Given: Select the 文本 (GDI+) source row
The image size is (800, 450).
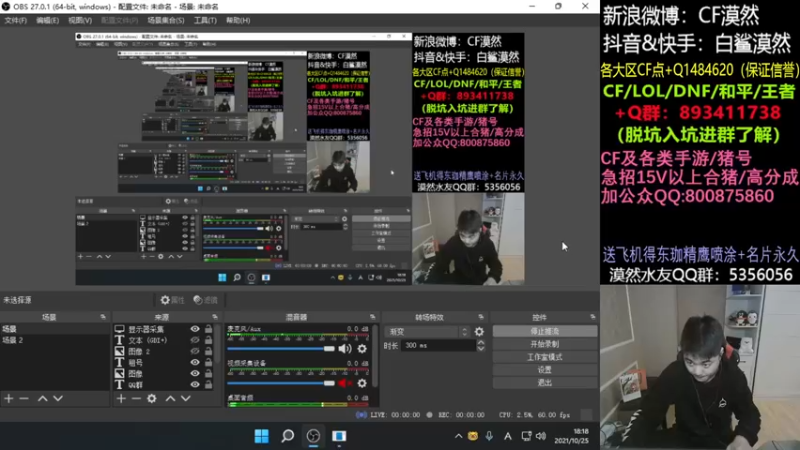Looking at the screenshot, I should (164, 340).
